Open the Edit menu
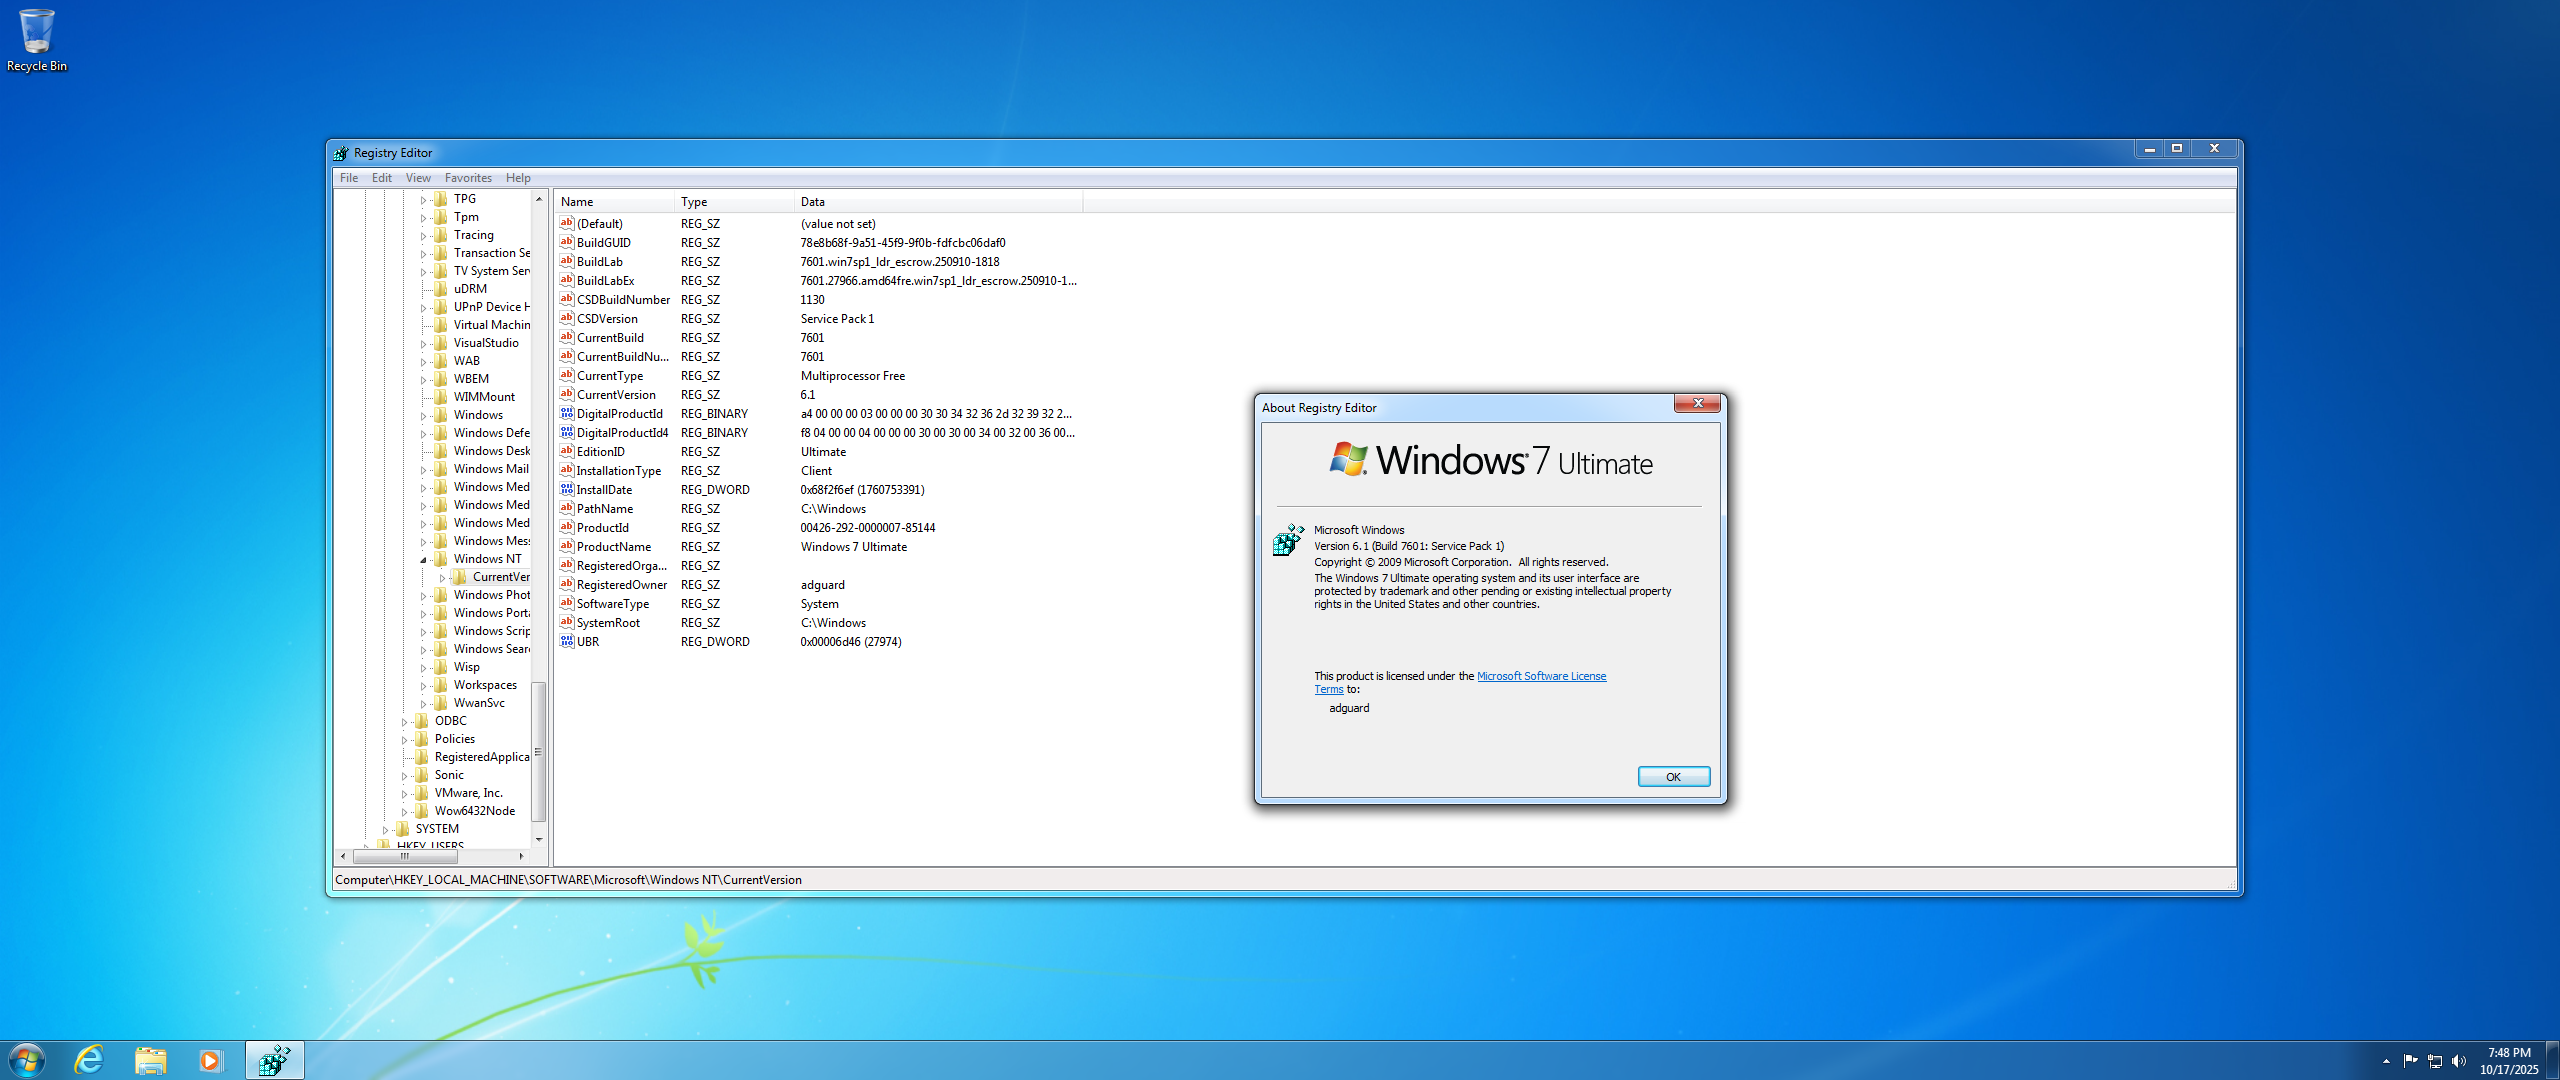 click(382, 178)
